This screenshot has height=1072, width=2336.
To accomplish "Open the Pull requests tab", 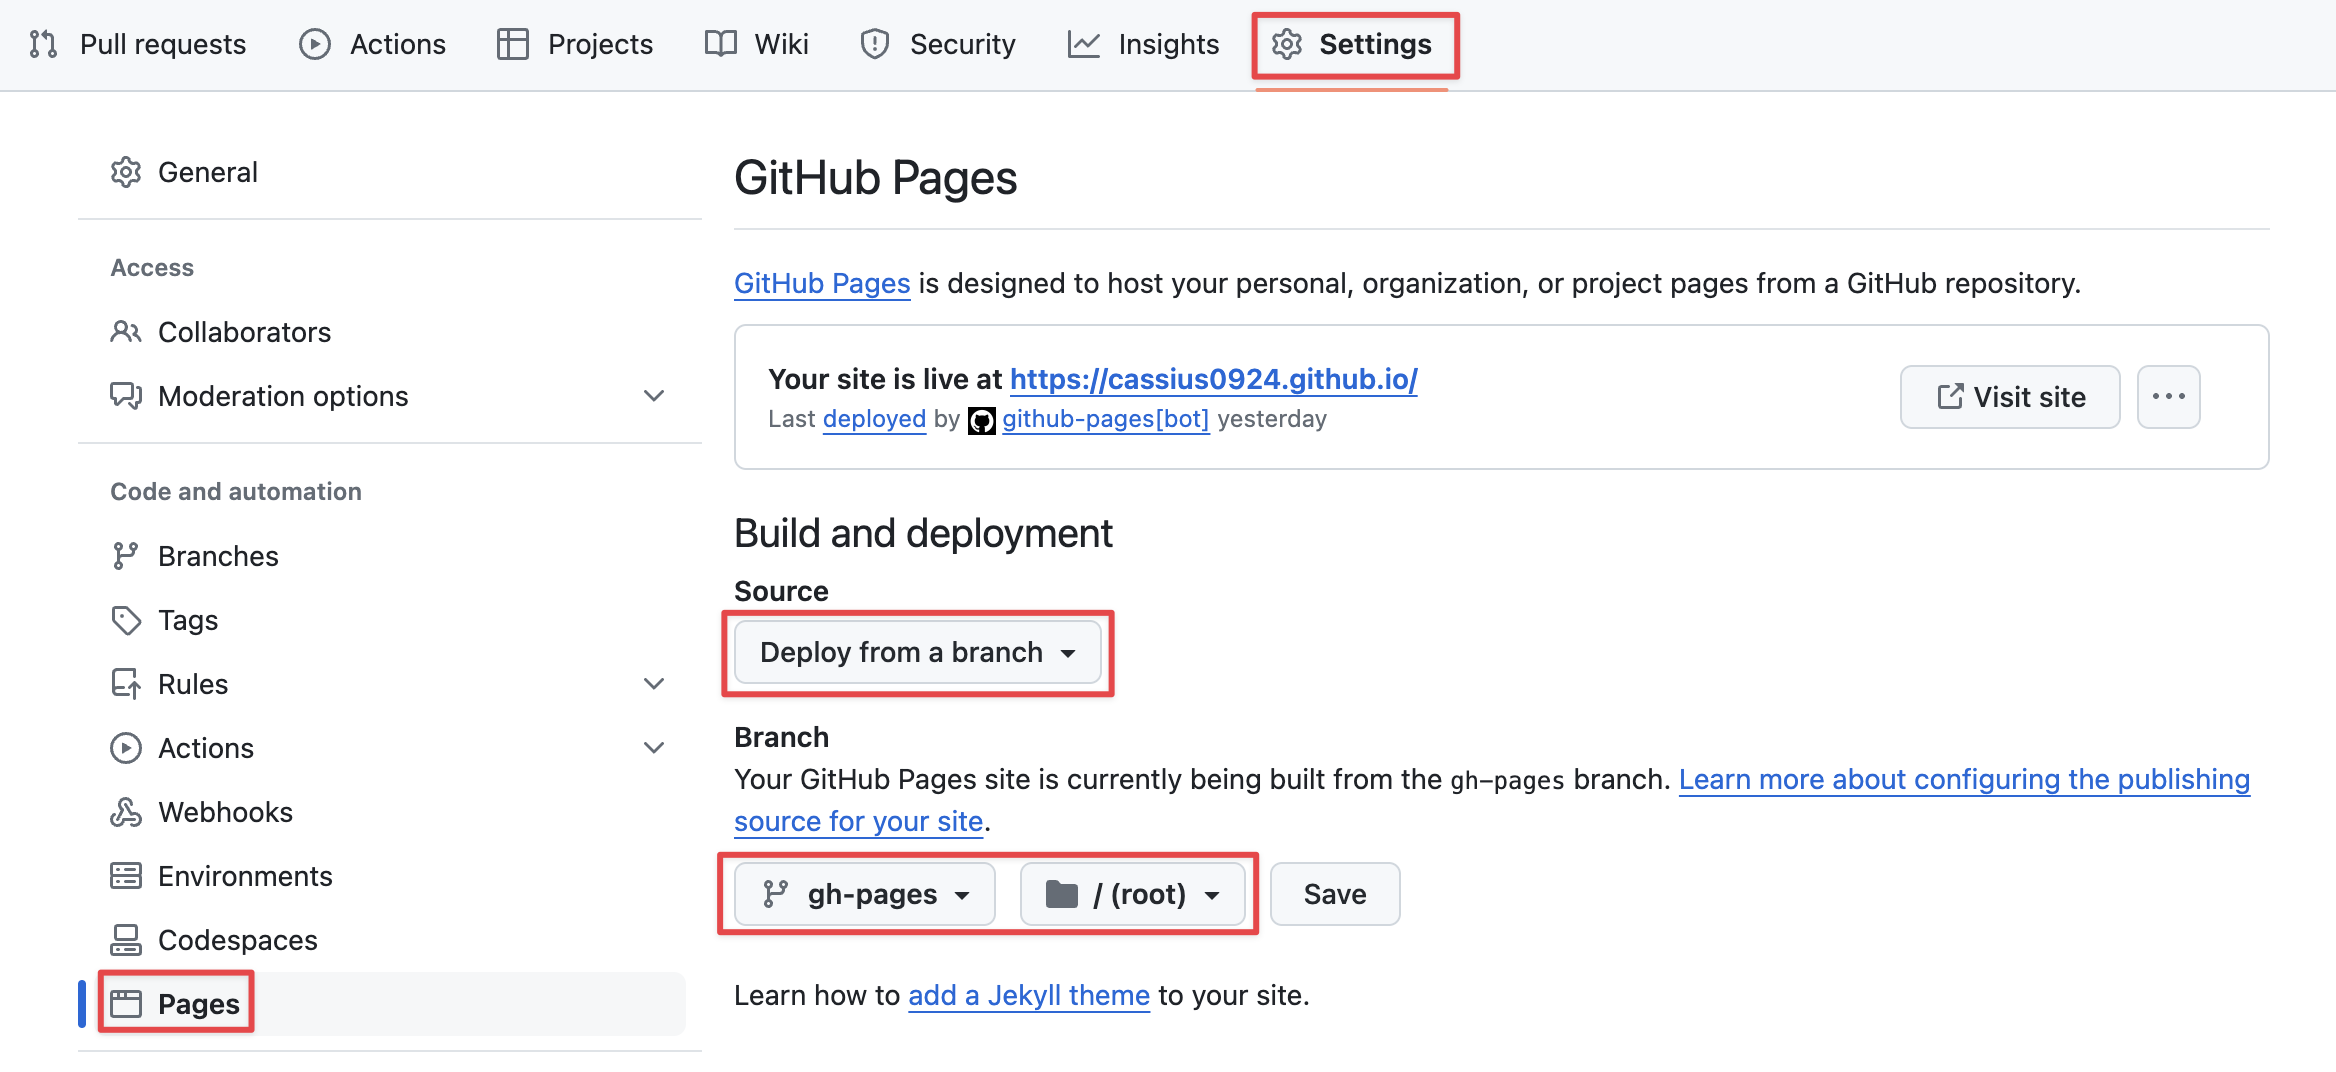I will pos(137,44).
